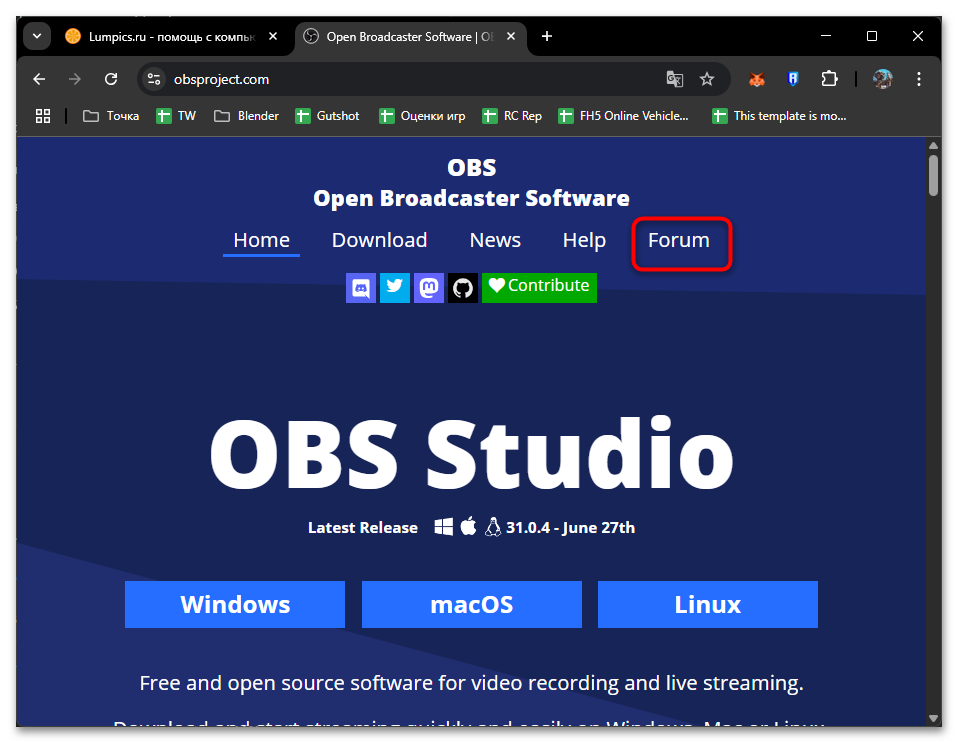958x743 pixels.
Task: Open the OBS Twitter icon
Action: point(395,288)
